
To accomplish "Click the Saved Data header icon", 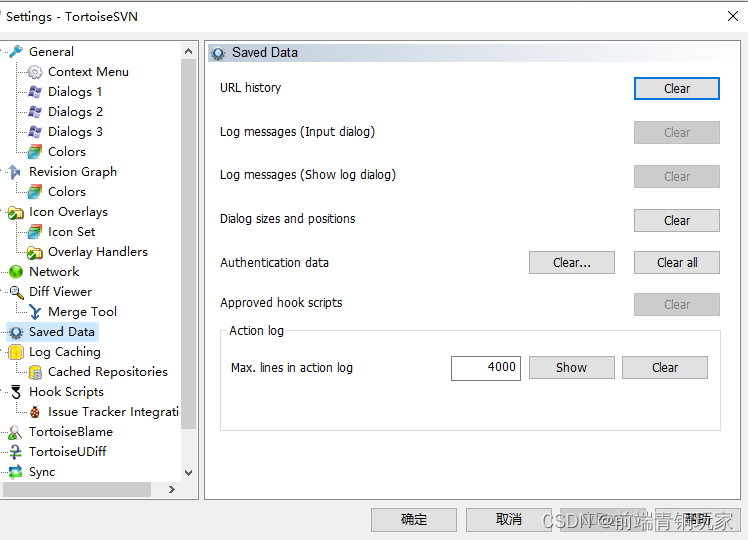I will coord(218,53).
